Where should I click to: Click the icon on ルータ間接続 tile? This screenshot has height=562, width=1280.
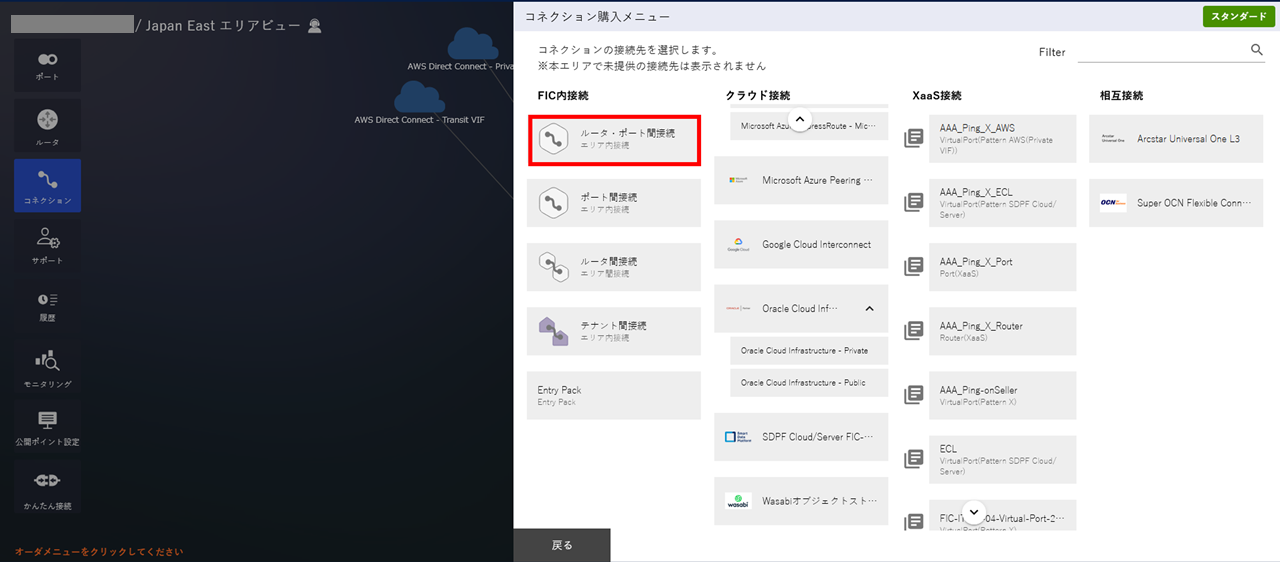553,267
